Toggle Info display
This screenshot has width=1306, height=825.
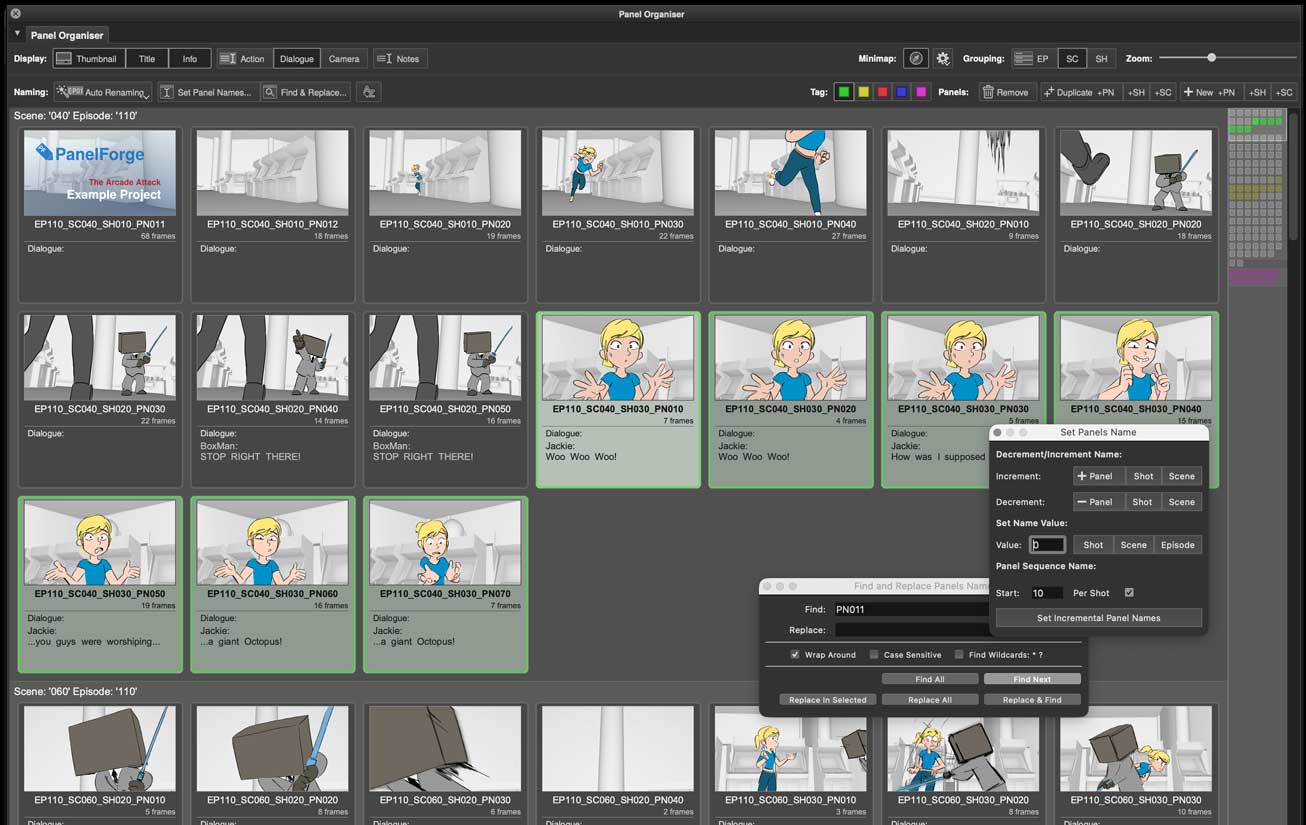click(x=190, y=59)
